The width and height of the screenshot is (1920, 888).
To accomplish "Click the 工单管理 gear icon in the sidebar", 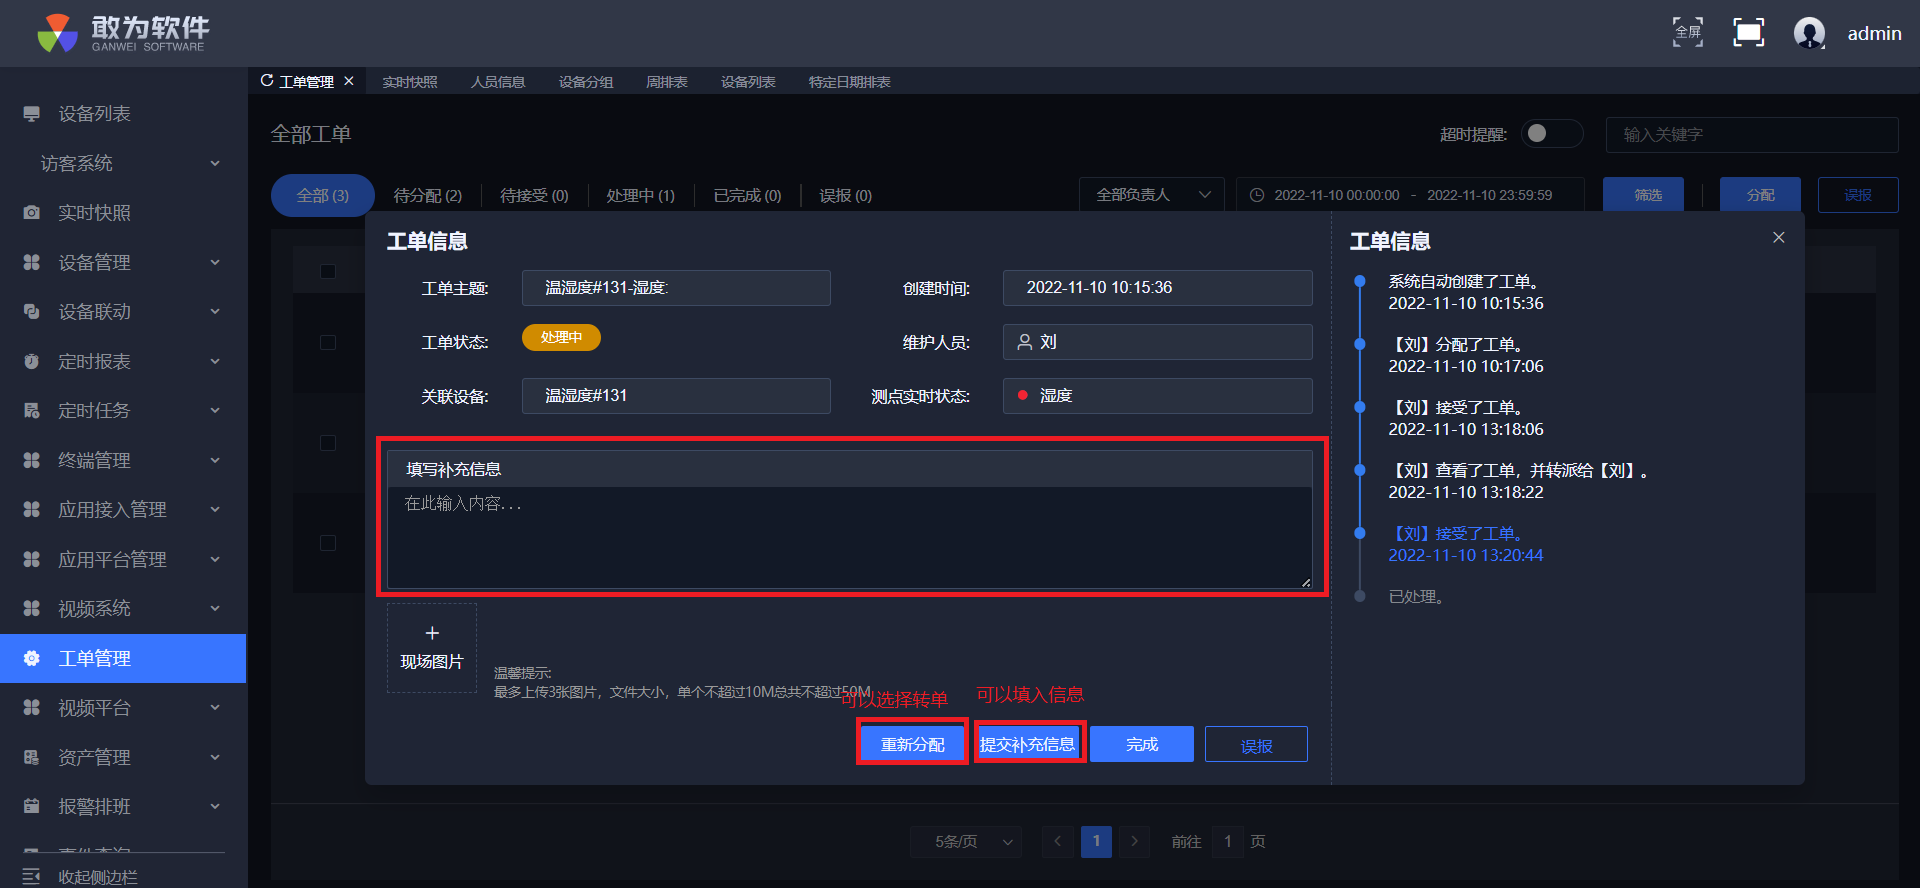I will (32, 658).
